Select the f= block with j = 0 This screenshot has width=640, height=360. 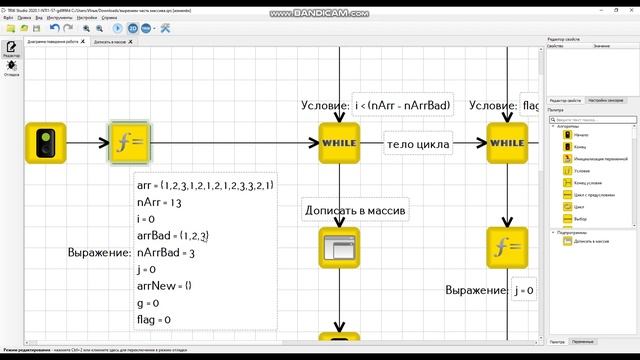[507, 248]
